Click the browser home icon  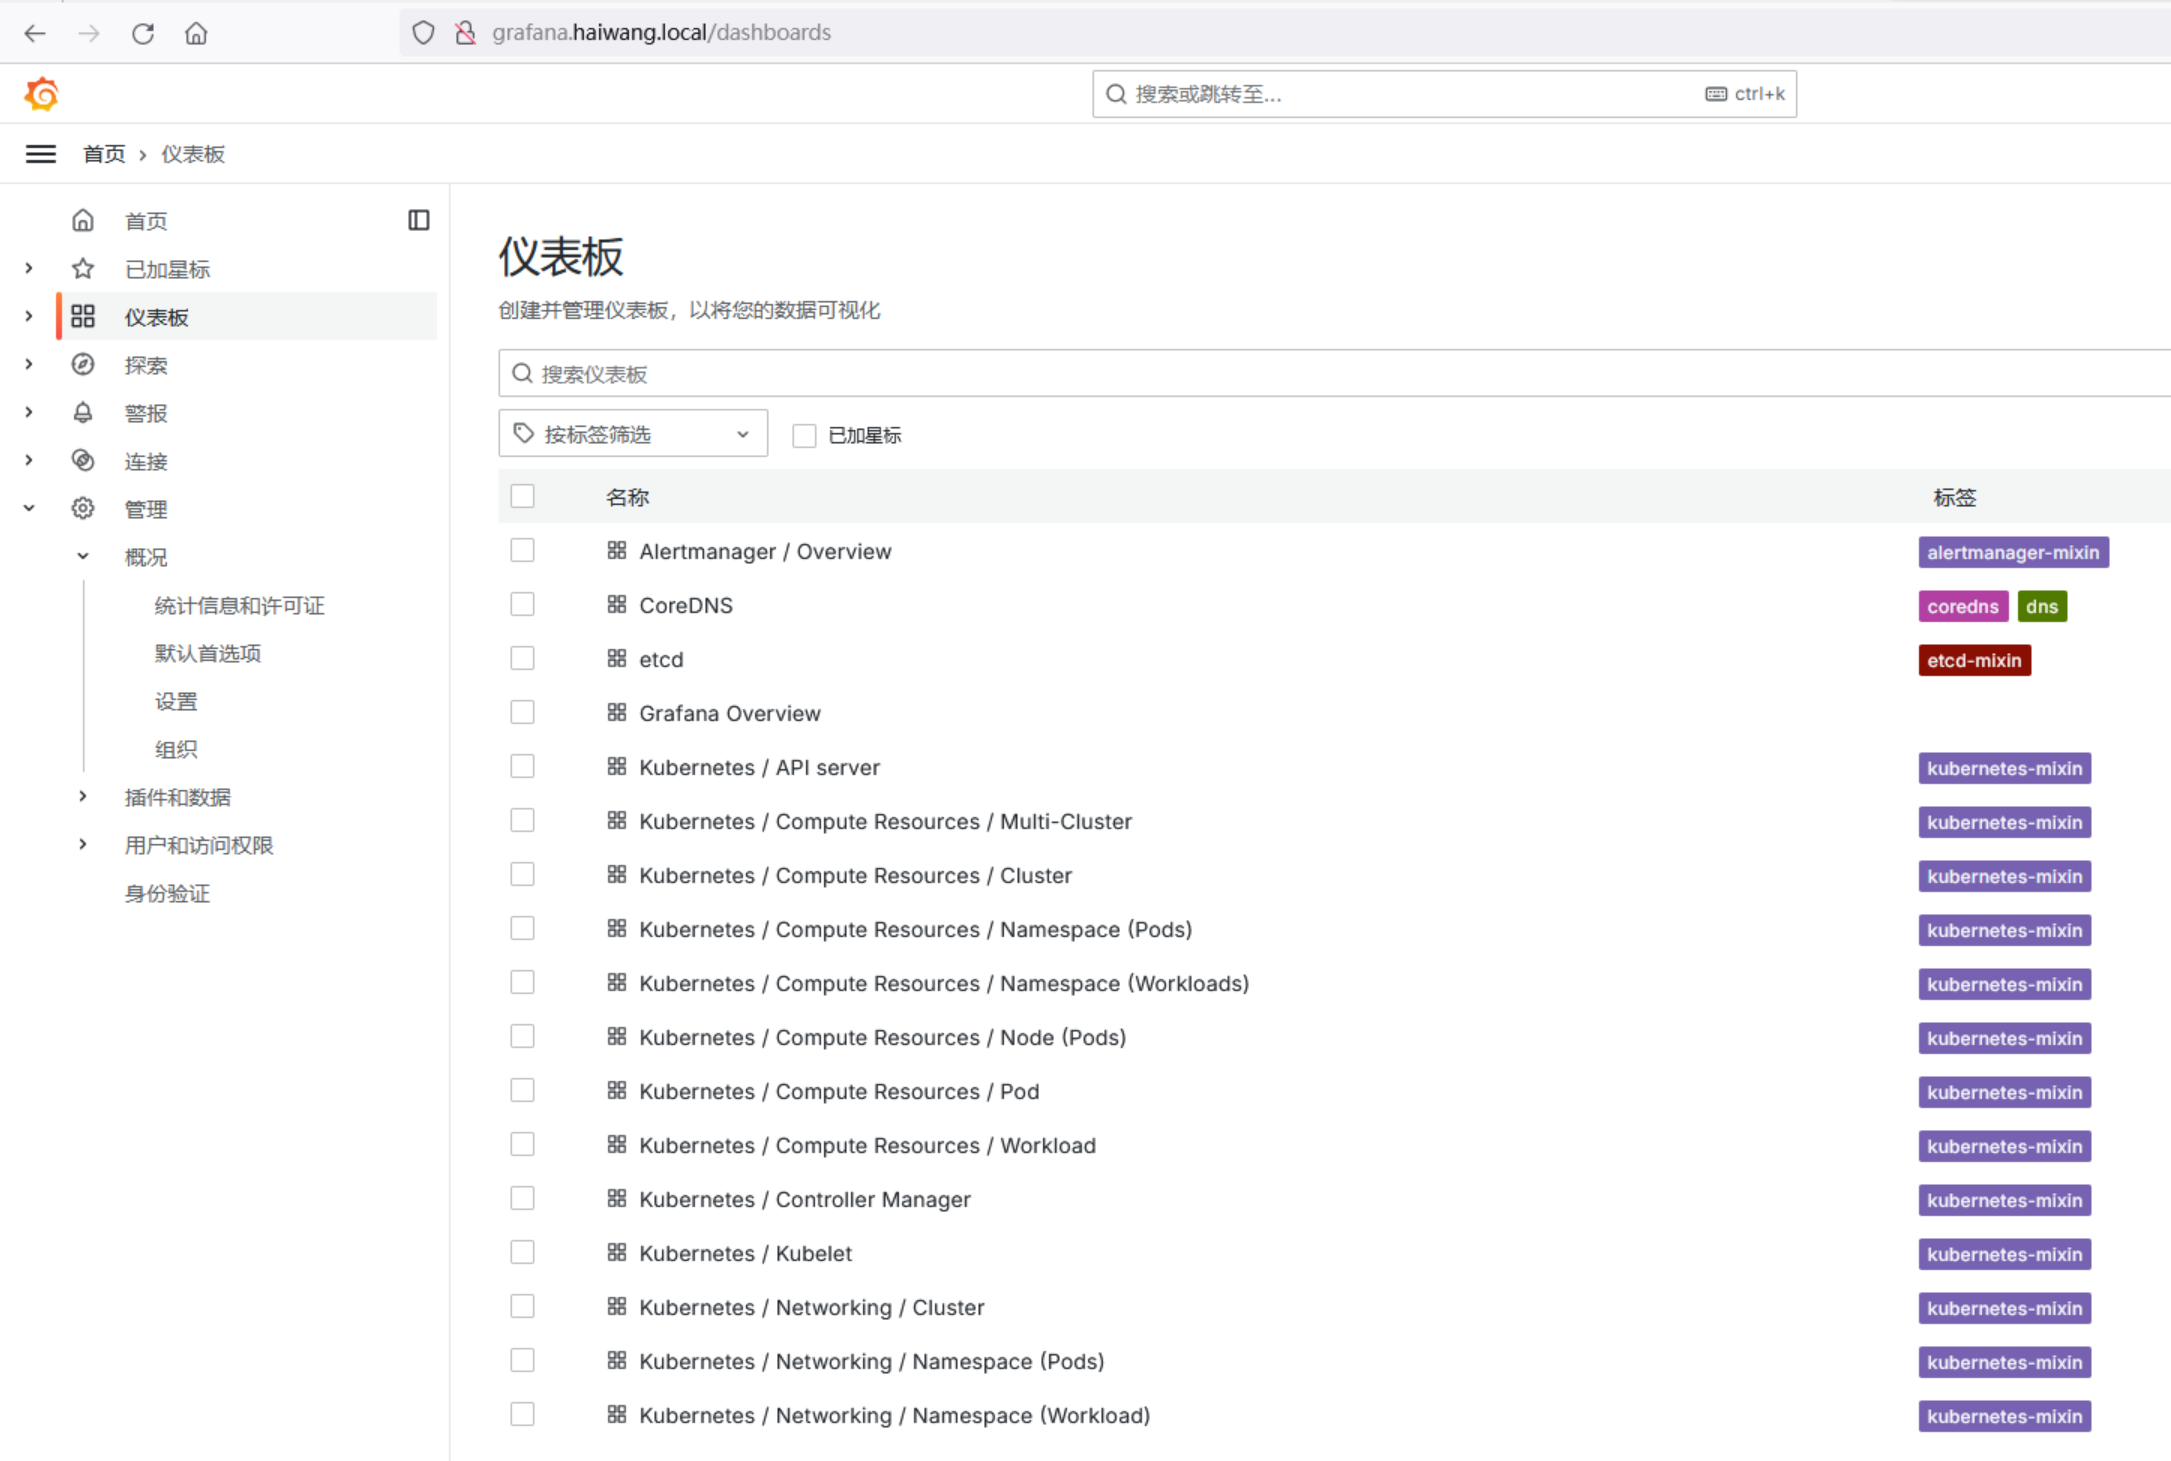tap(196, 33)
